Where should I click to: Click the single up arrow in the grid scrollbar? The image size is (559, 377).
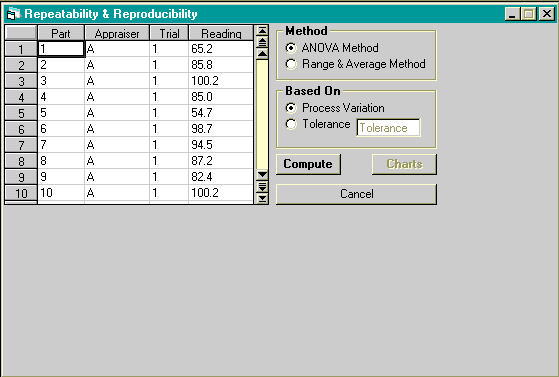coord(262,54)
